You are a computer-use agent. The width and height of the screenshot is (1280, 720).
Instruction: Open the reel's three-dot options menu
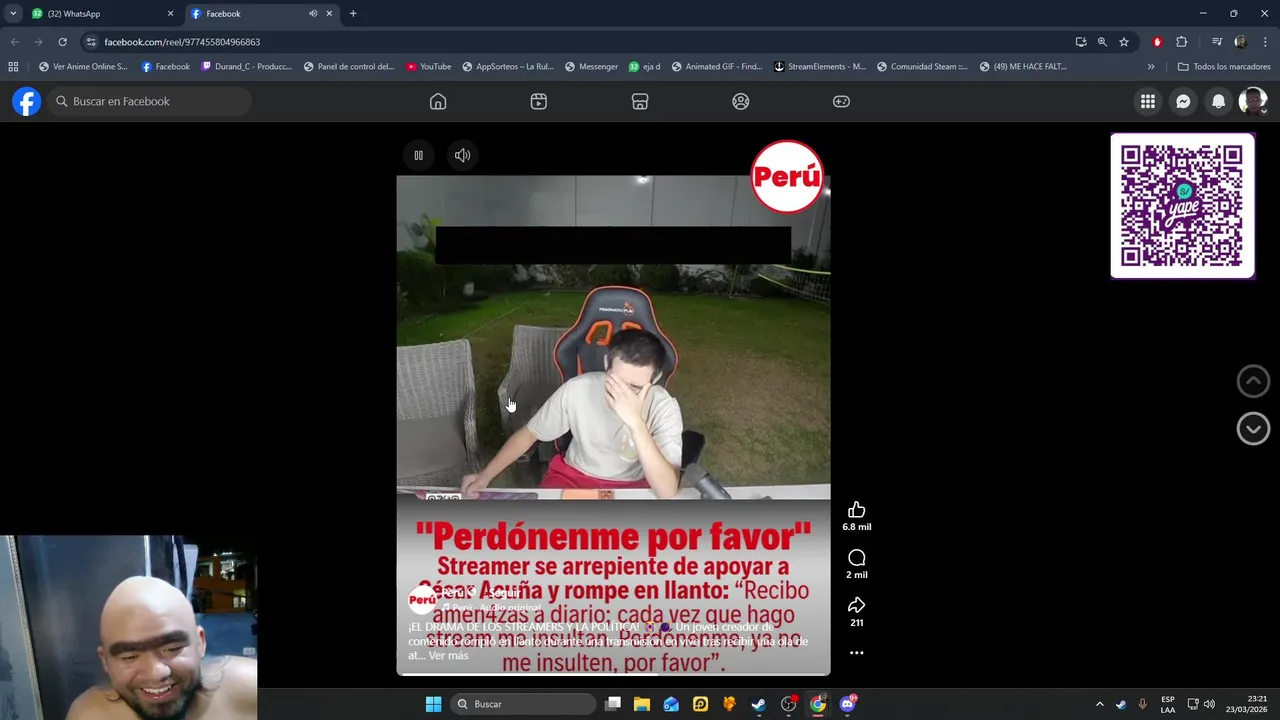856,653
